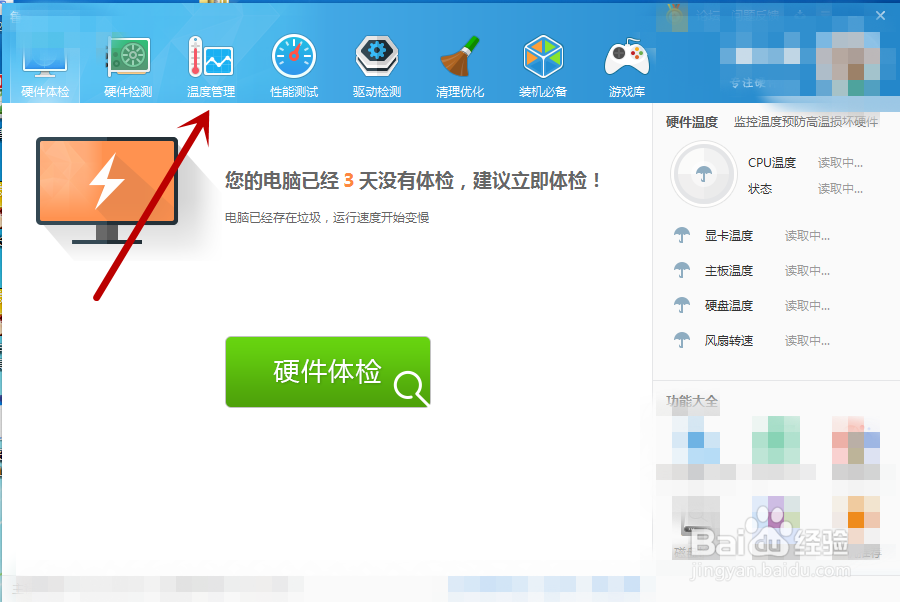Image resolution: width=900 pixels, height=602 pixels.
Task: Go to the 性能测试 gauge tab
Action: point(294,66)
